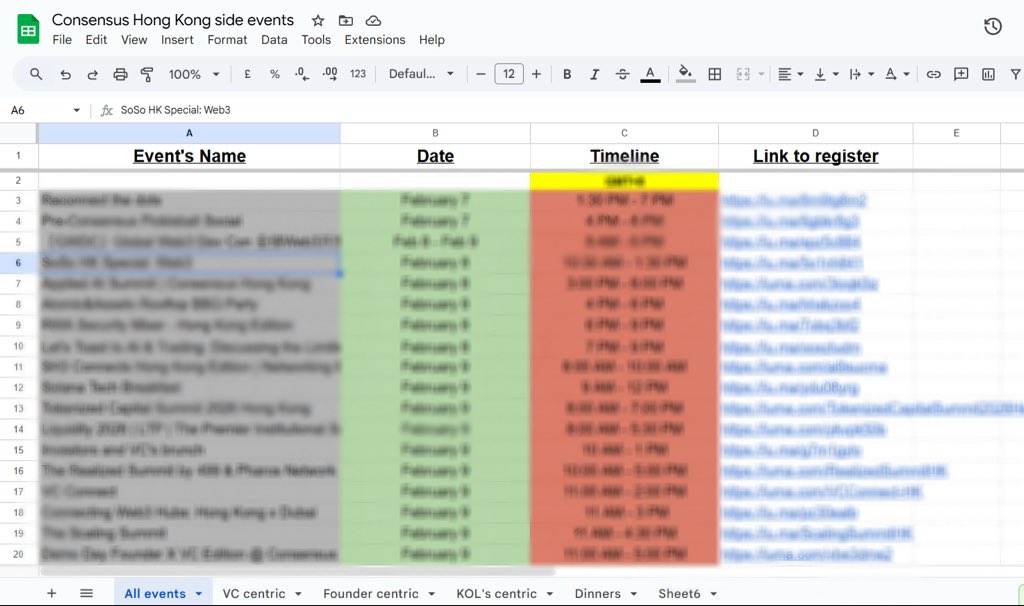Select column D header
This screenshot has width=1024, height=606.
coord(816,133)
